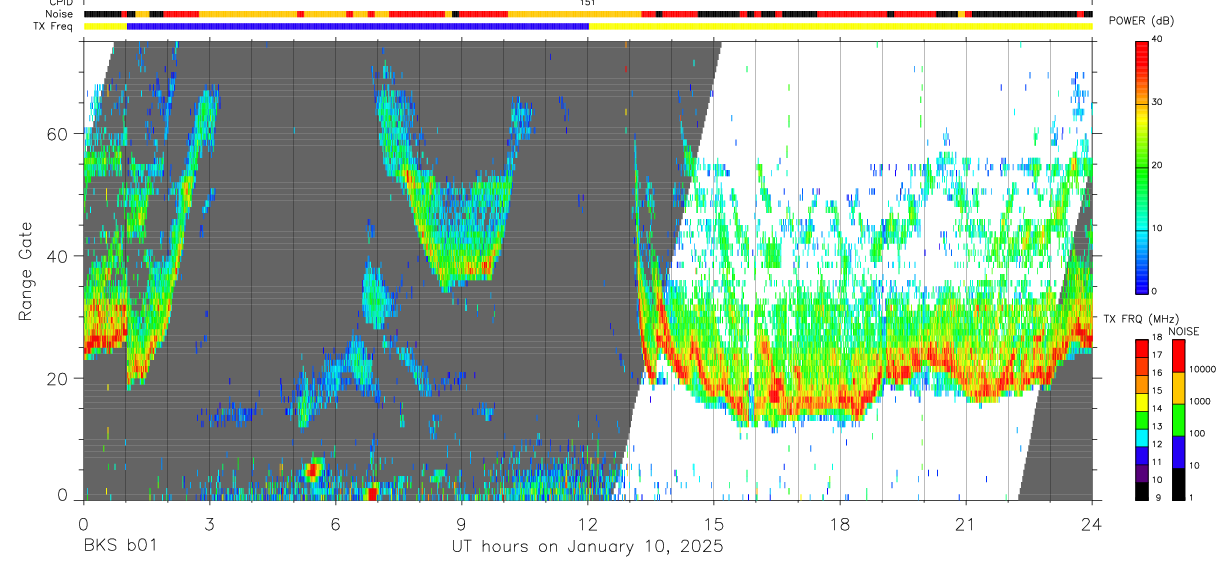The width and height of the screenshot is (1228, 567).
Task: Click the 'Noise' row label at top
Action: (x=61, y=14)
